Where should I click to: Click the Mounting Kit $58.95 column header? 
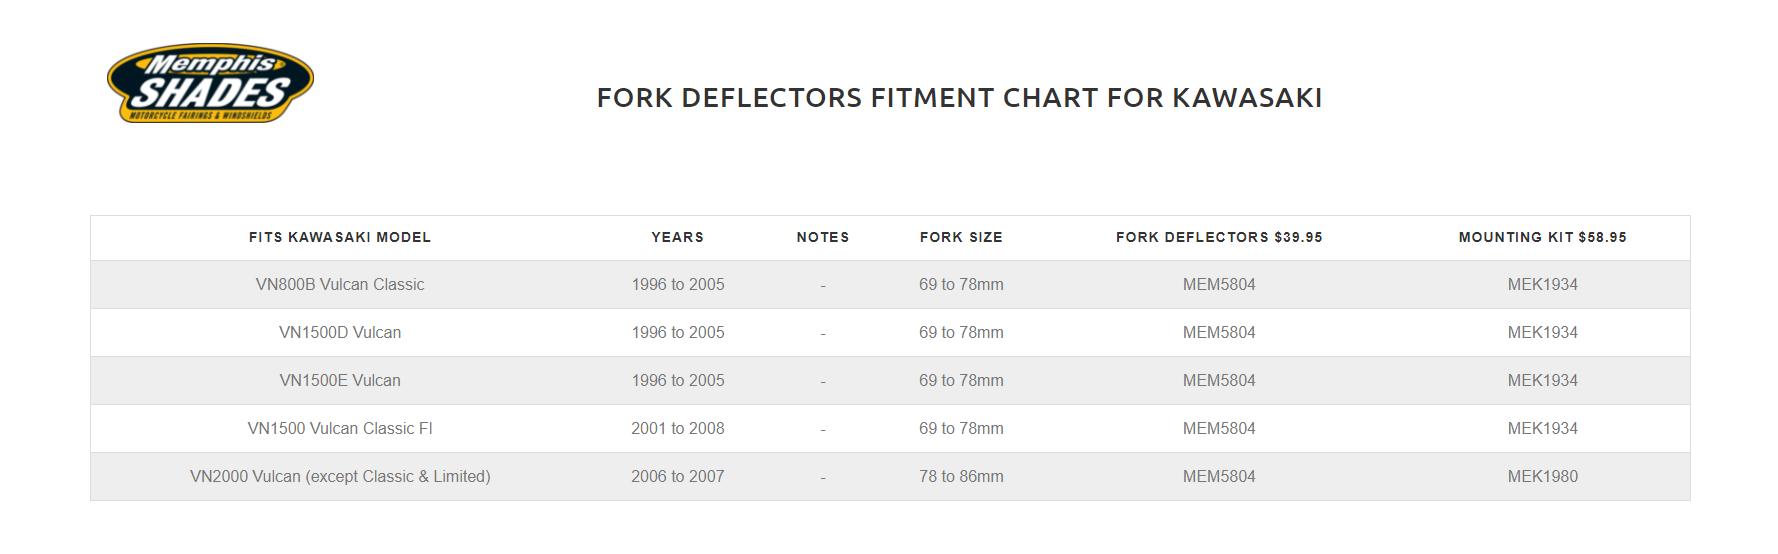1542,238
